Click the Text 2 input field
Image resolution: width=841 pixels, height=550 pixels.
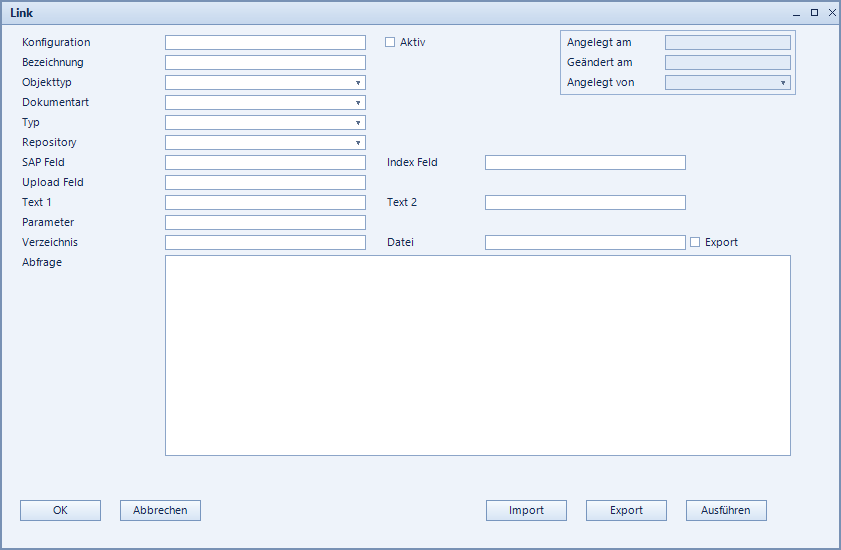(585, 202)
